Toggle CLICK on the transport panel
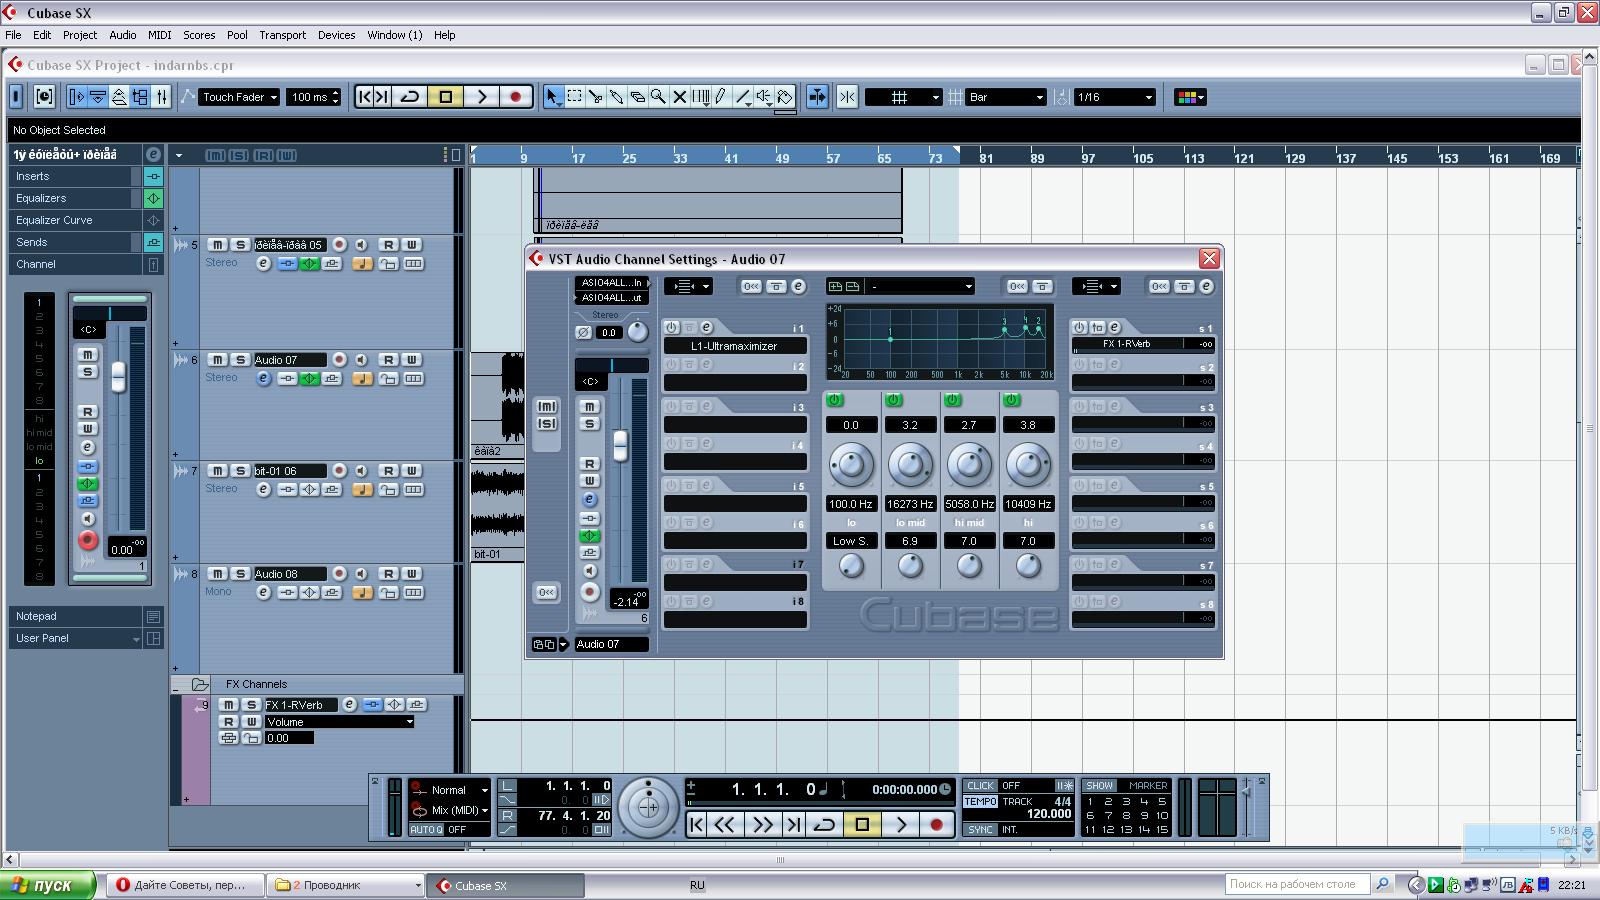 (981, 786)
